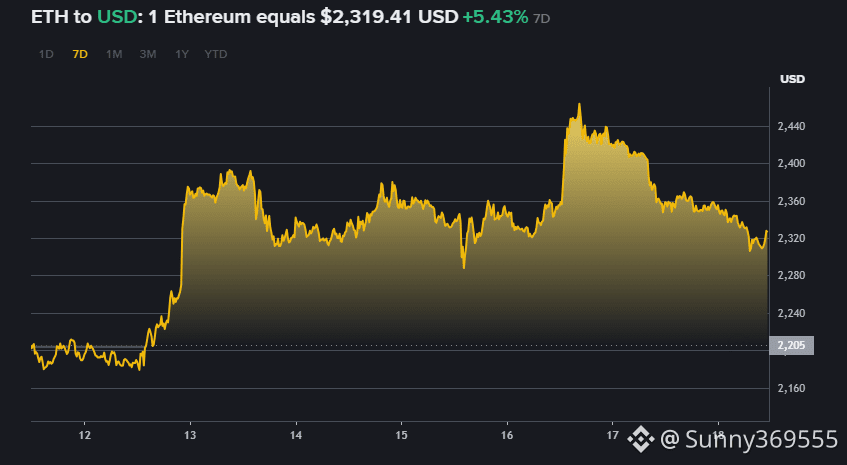Switch chart to 3M range
Viewport: 847px width, 465px height.
click(x=147, y=55)
